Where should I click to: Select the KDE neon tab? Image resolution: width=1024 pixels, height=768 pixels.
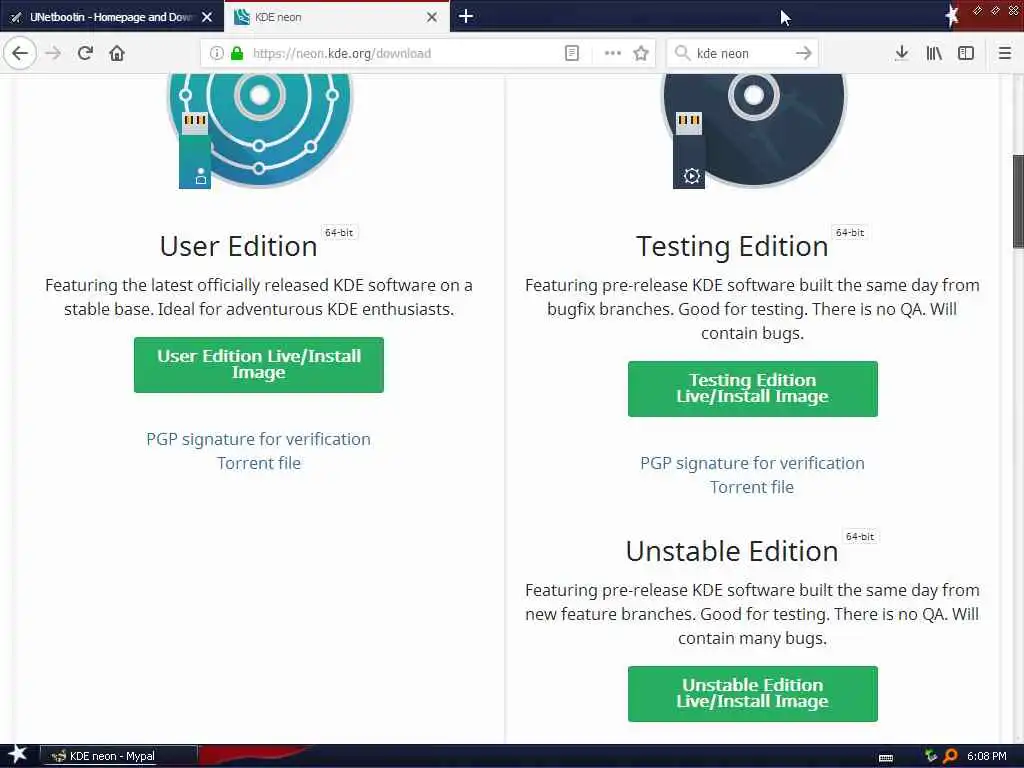click(x=336, y=17)
